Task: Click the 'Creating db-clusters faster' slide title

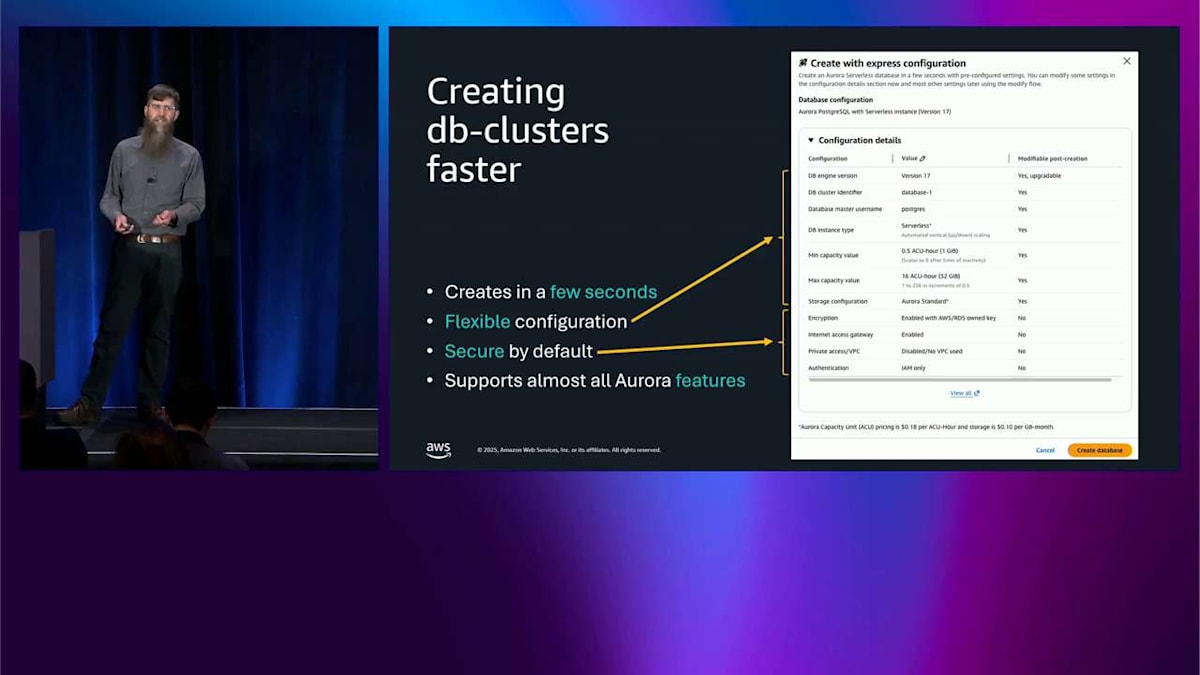Action: [518, 131]
